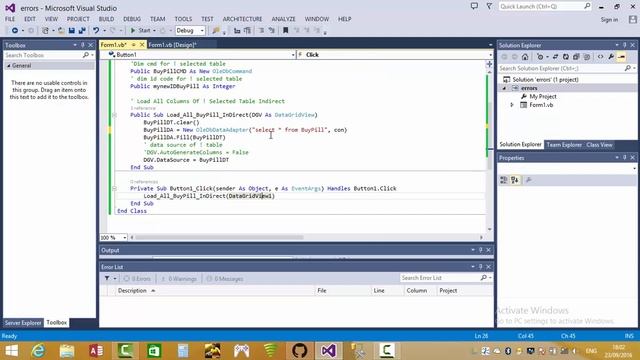Toggle the 0 Warnings filter button
640x360 pixels.
click(179, 279)
